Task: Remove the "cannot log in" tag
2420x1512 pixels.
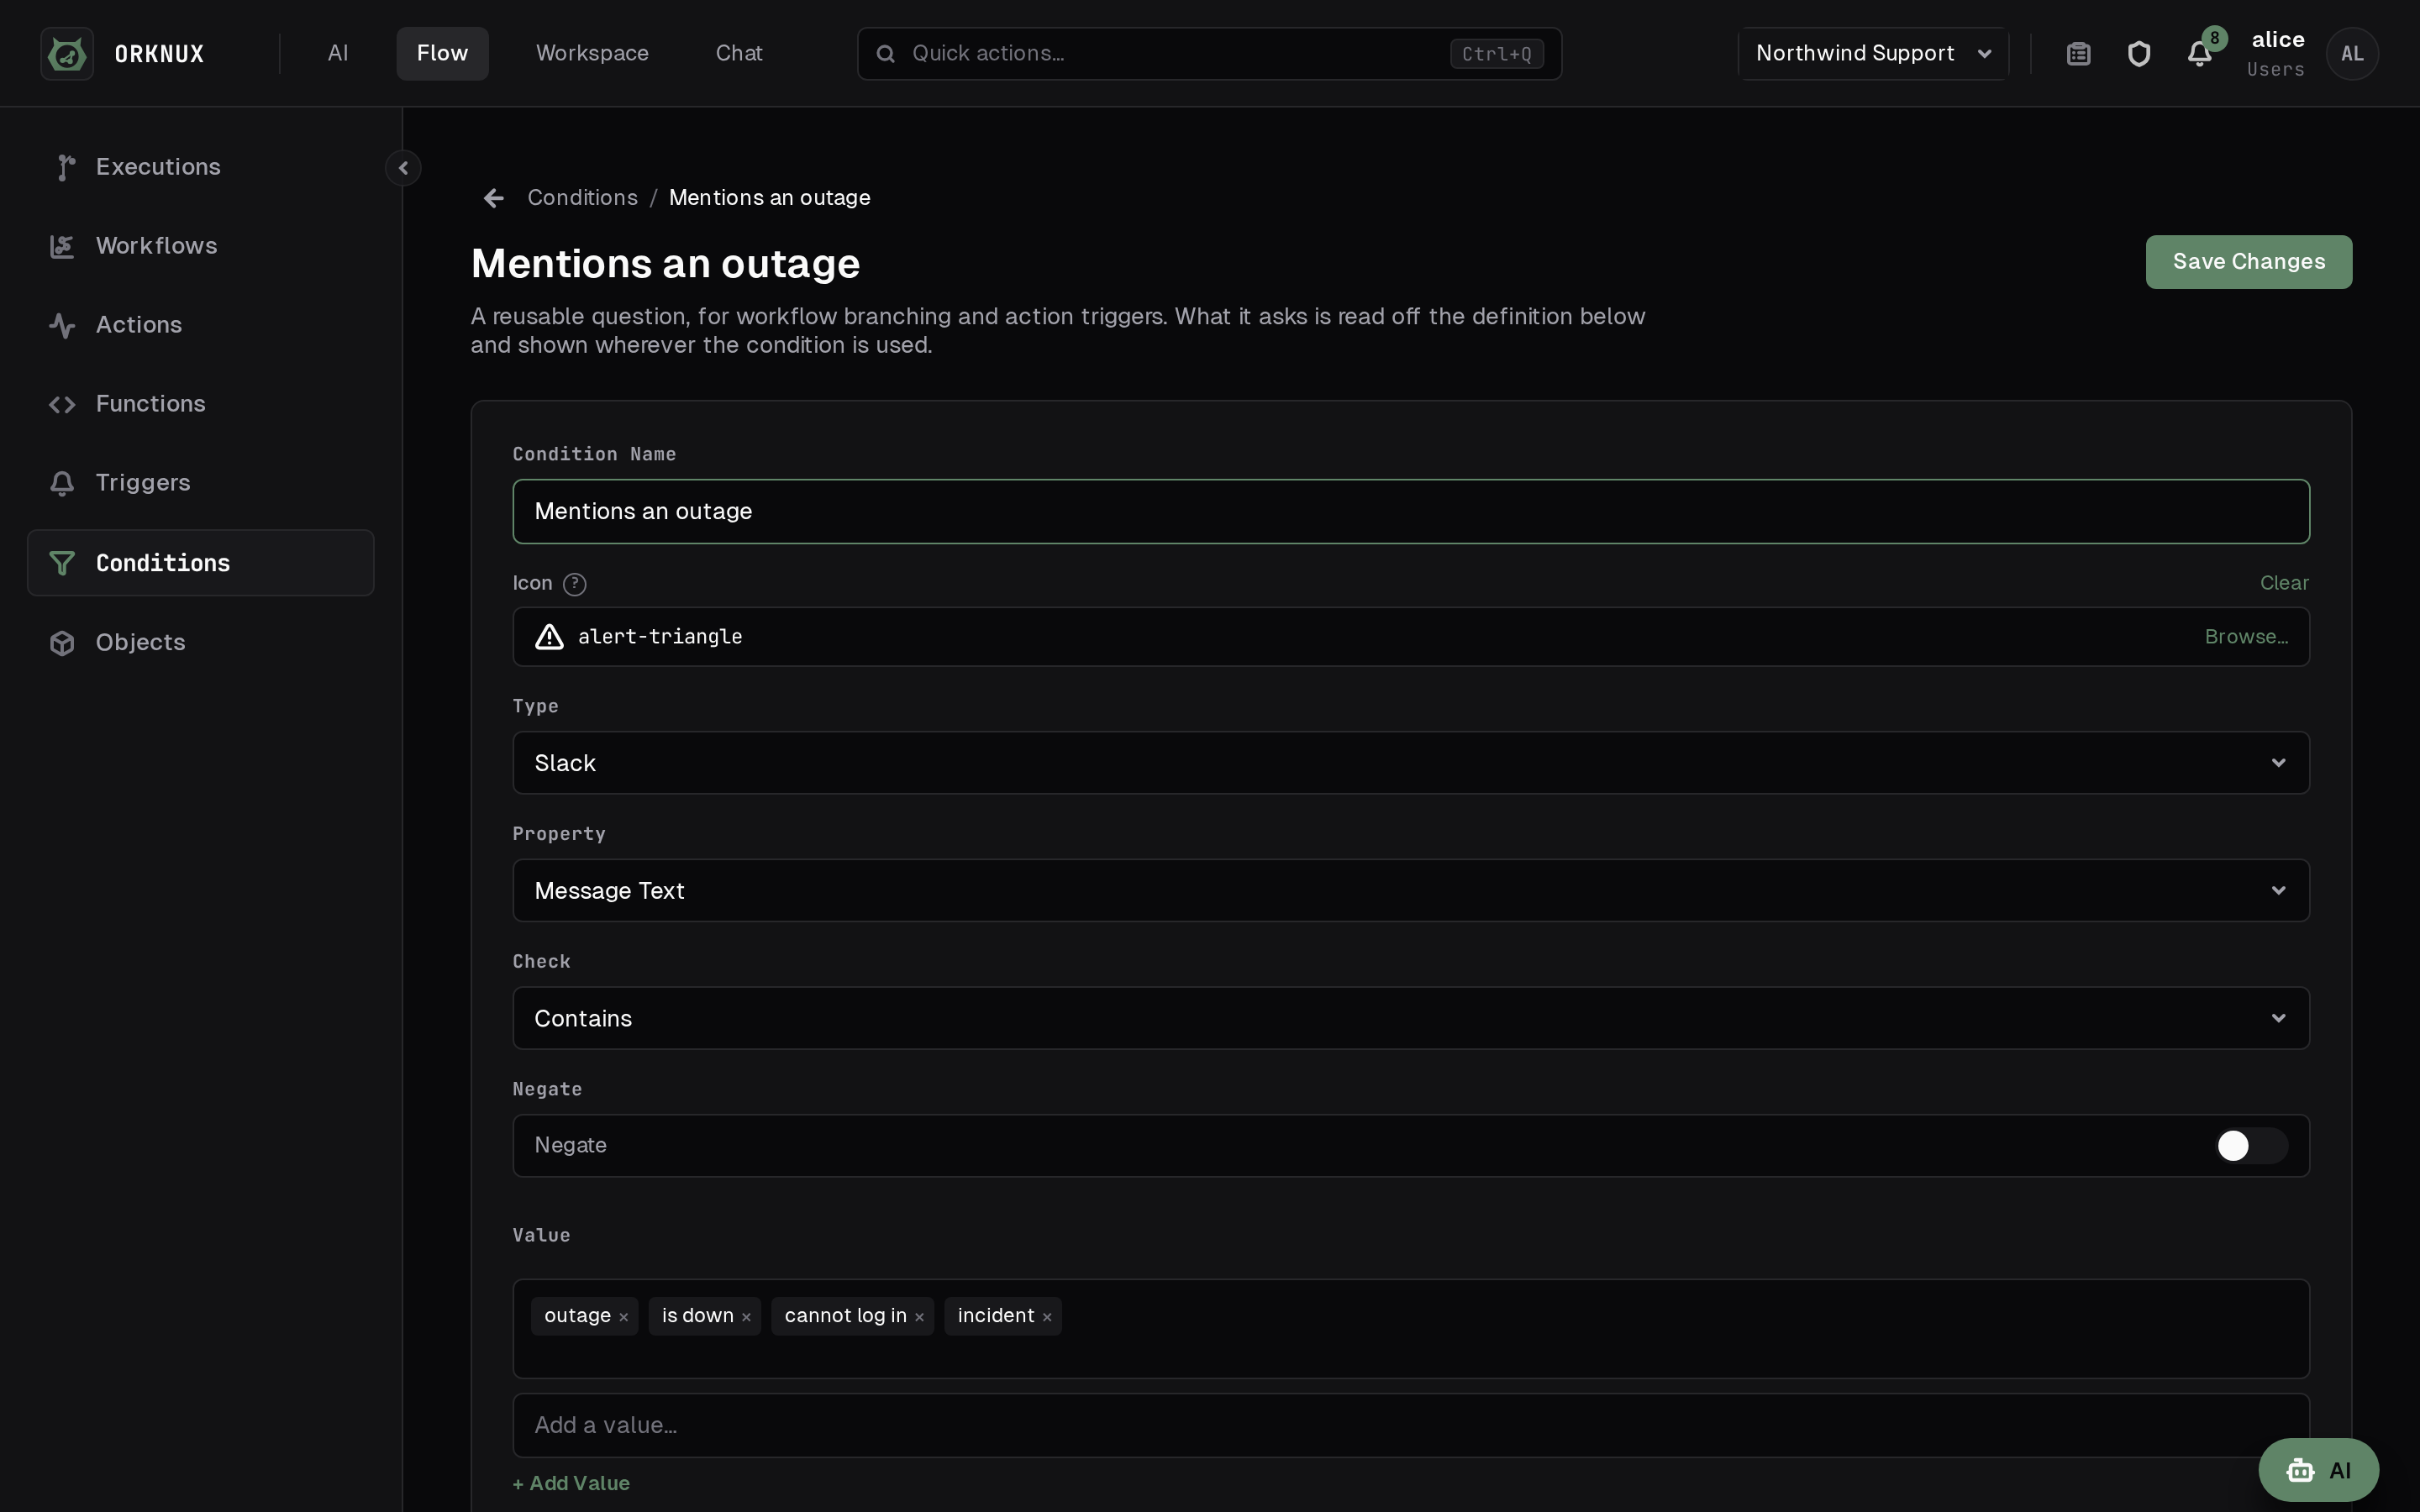Action: (x=919, y=1317)
